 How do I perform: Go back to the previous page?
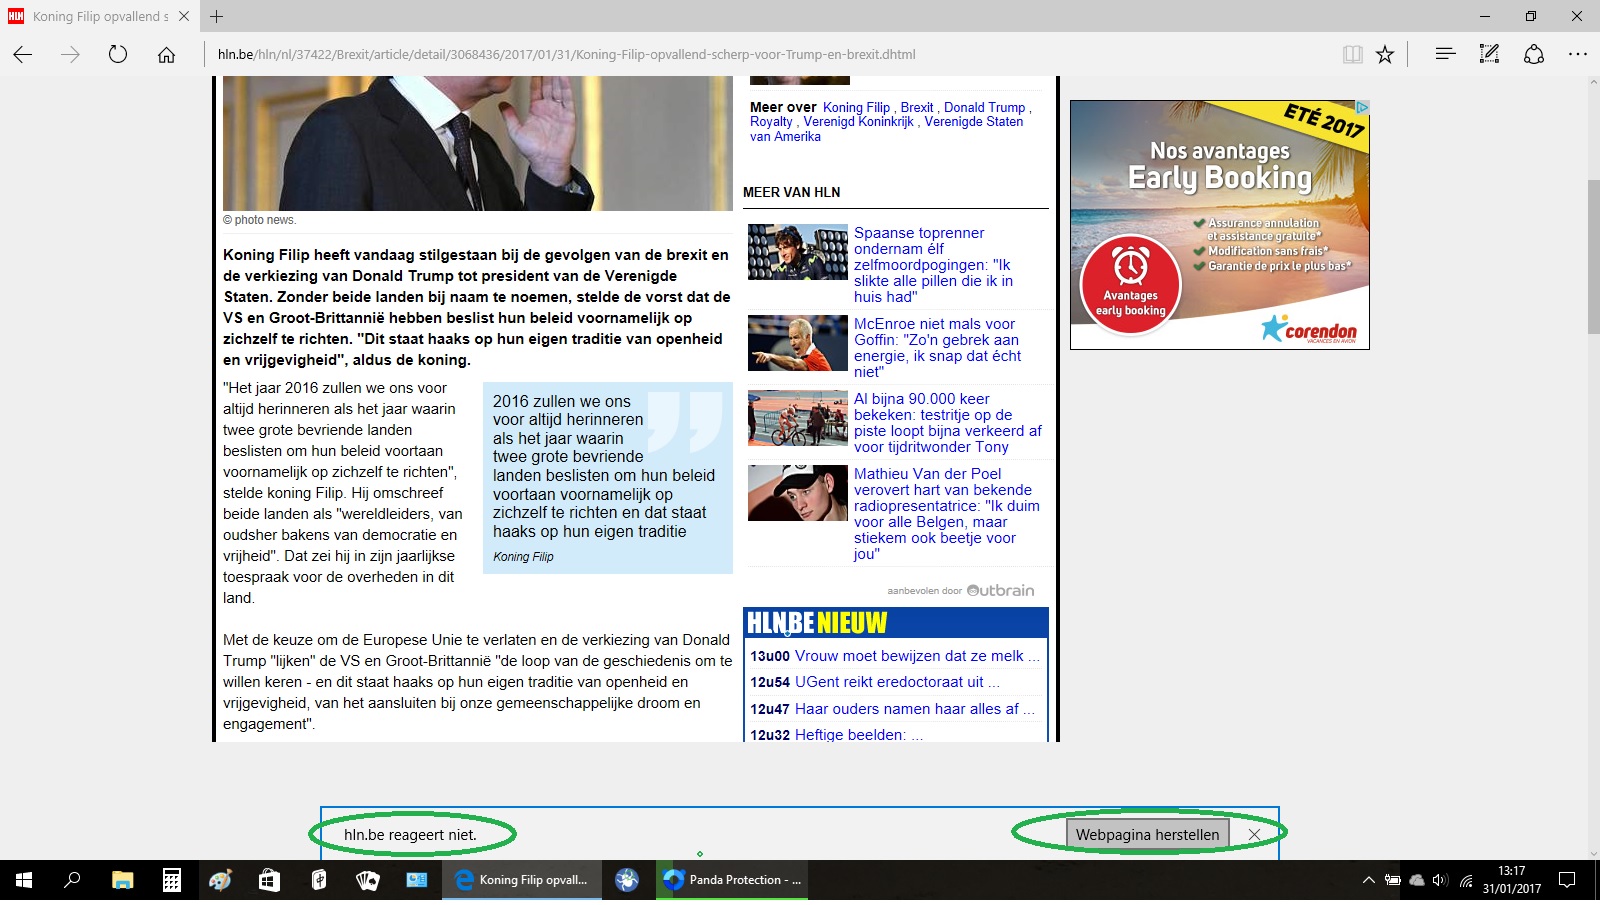[22, 55]
